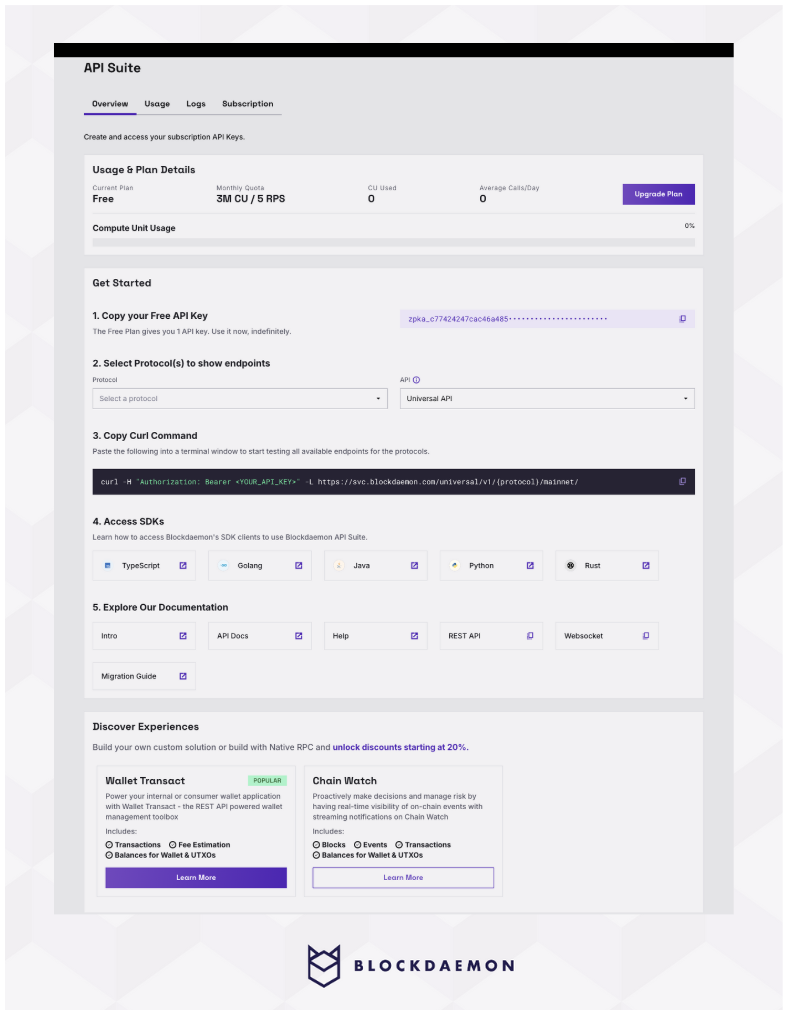Click the API Suite page title

point(112,68)
